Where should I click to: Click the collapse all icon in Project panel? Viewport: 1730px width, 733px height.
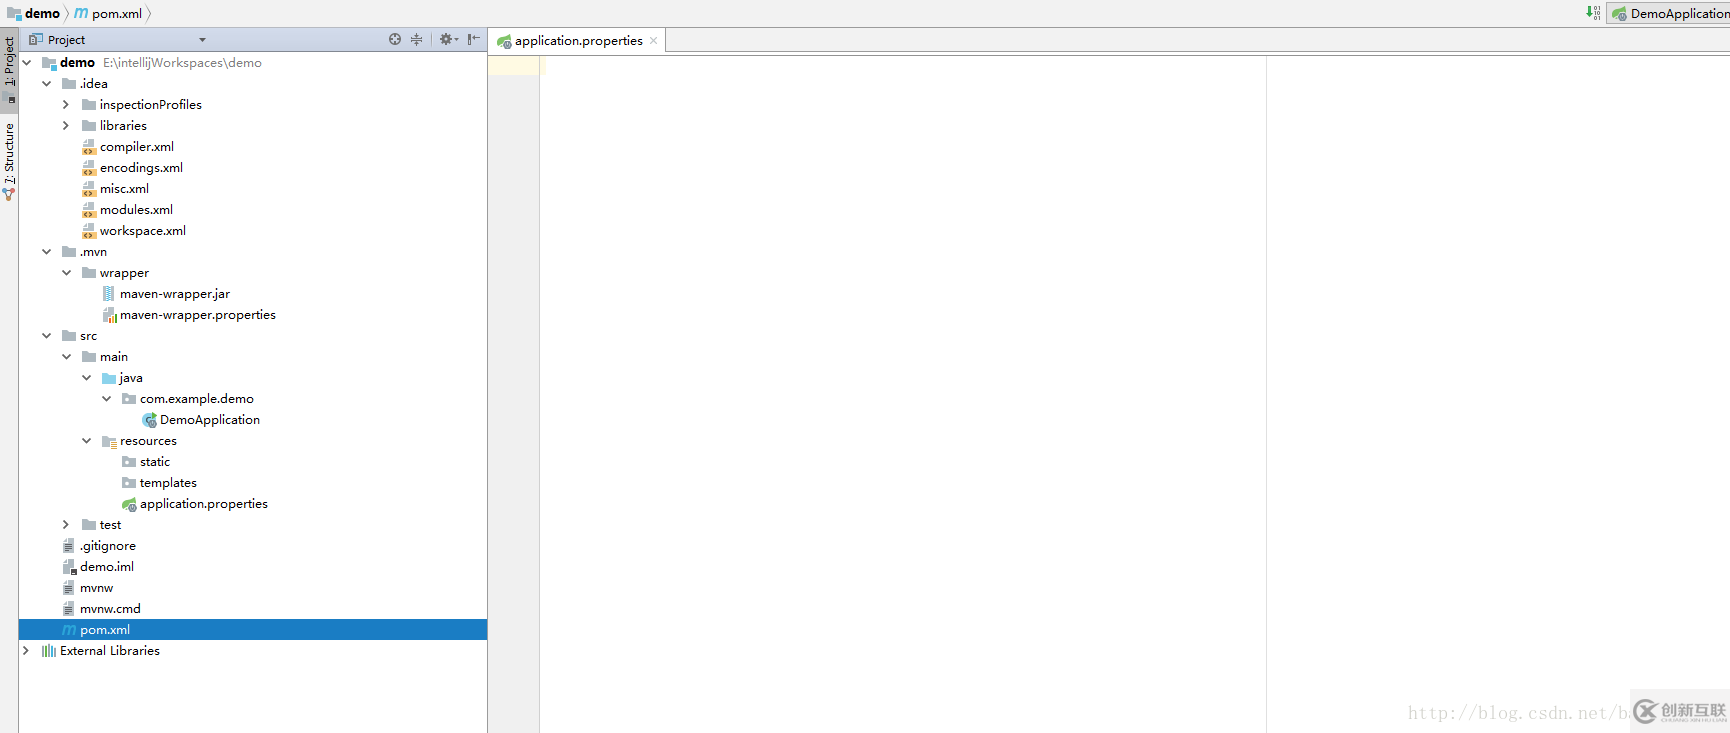coord(416,39)
